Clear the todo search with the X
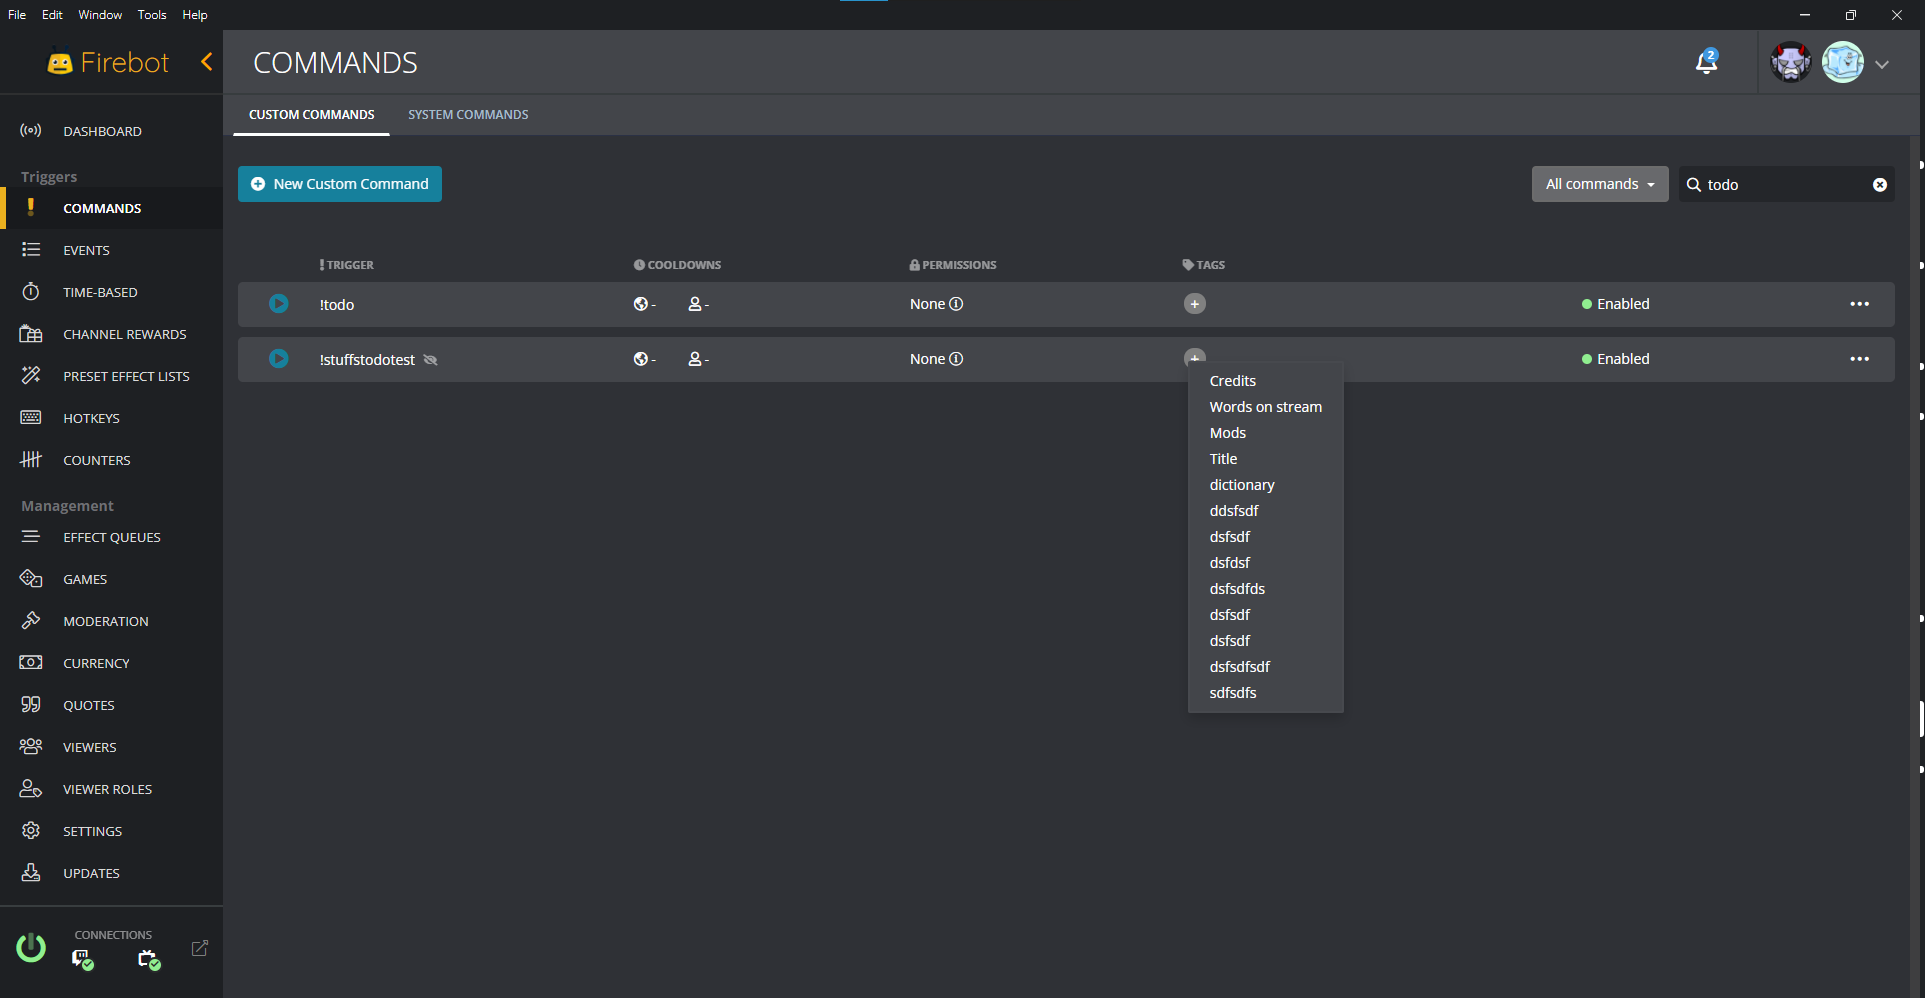This screenshot has width=1925, height=998. [1880, 184]
